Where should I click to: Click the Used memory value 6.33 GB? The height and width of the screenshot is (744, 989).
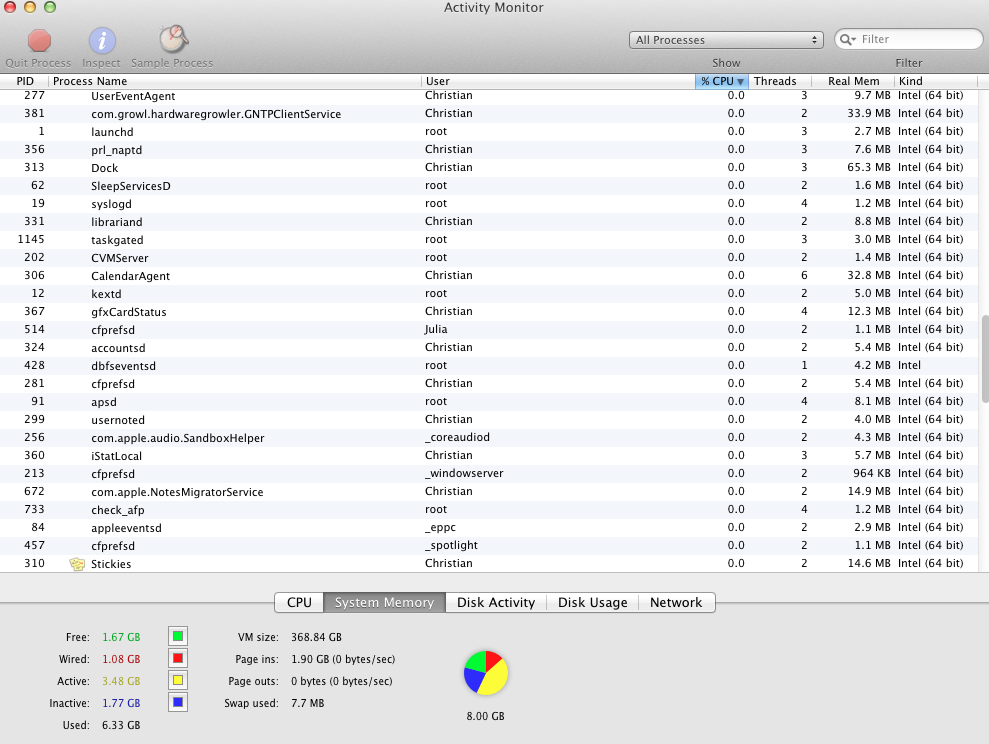[x=121, y=725]
